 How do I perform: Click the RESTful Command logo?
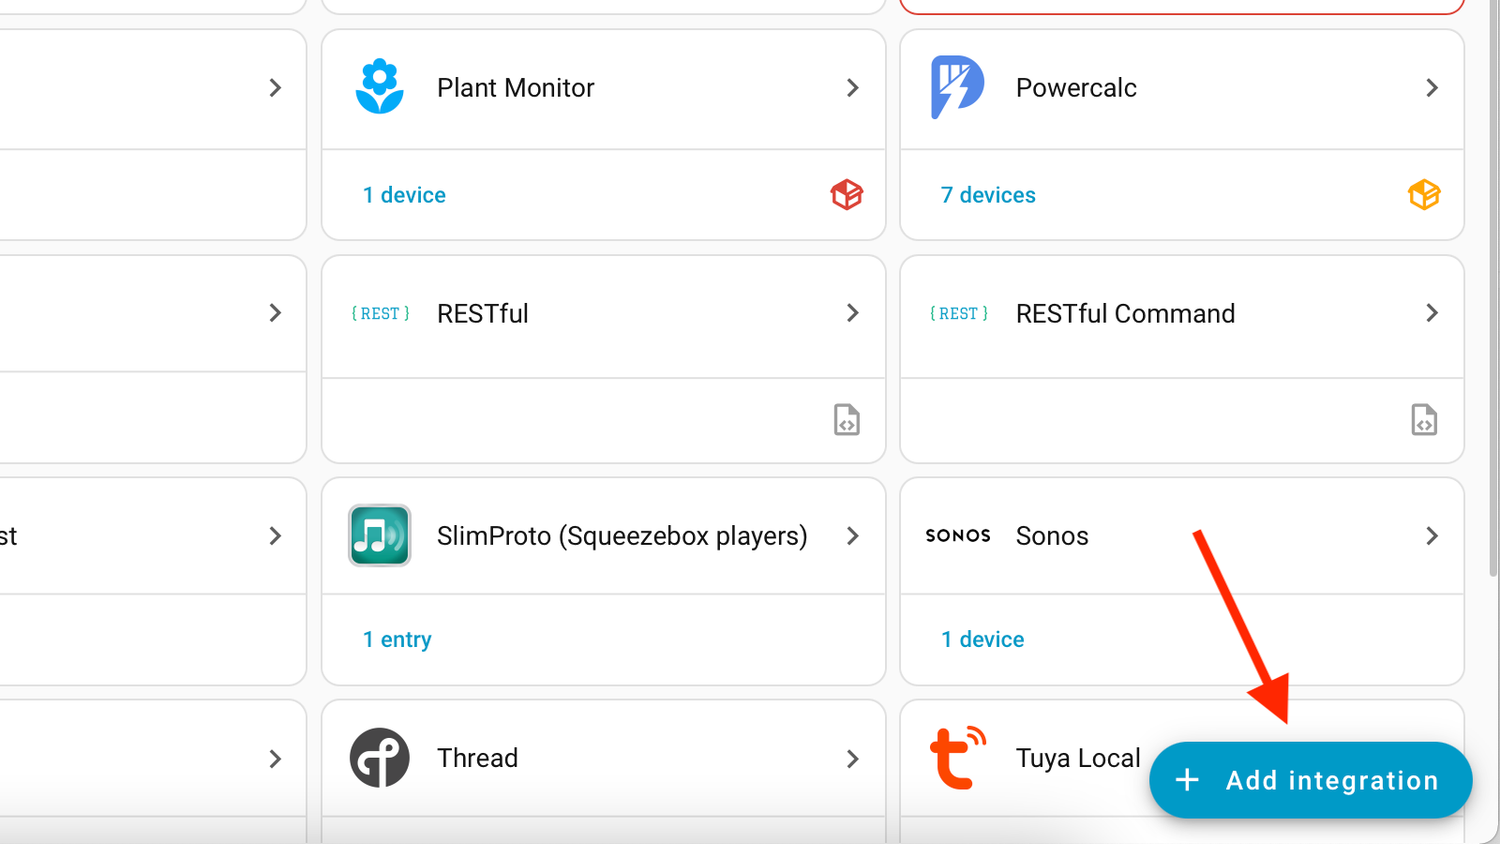[958, 314]
